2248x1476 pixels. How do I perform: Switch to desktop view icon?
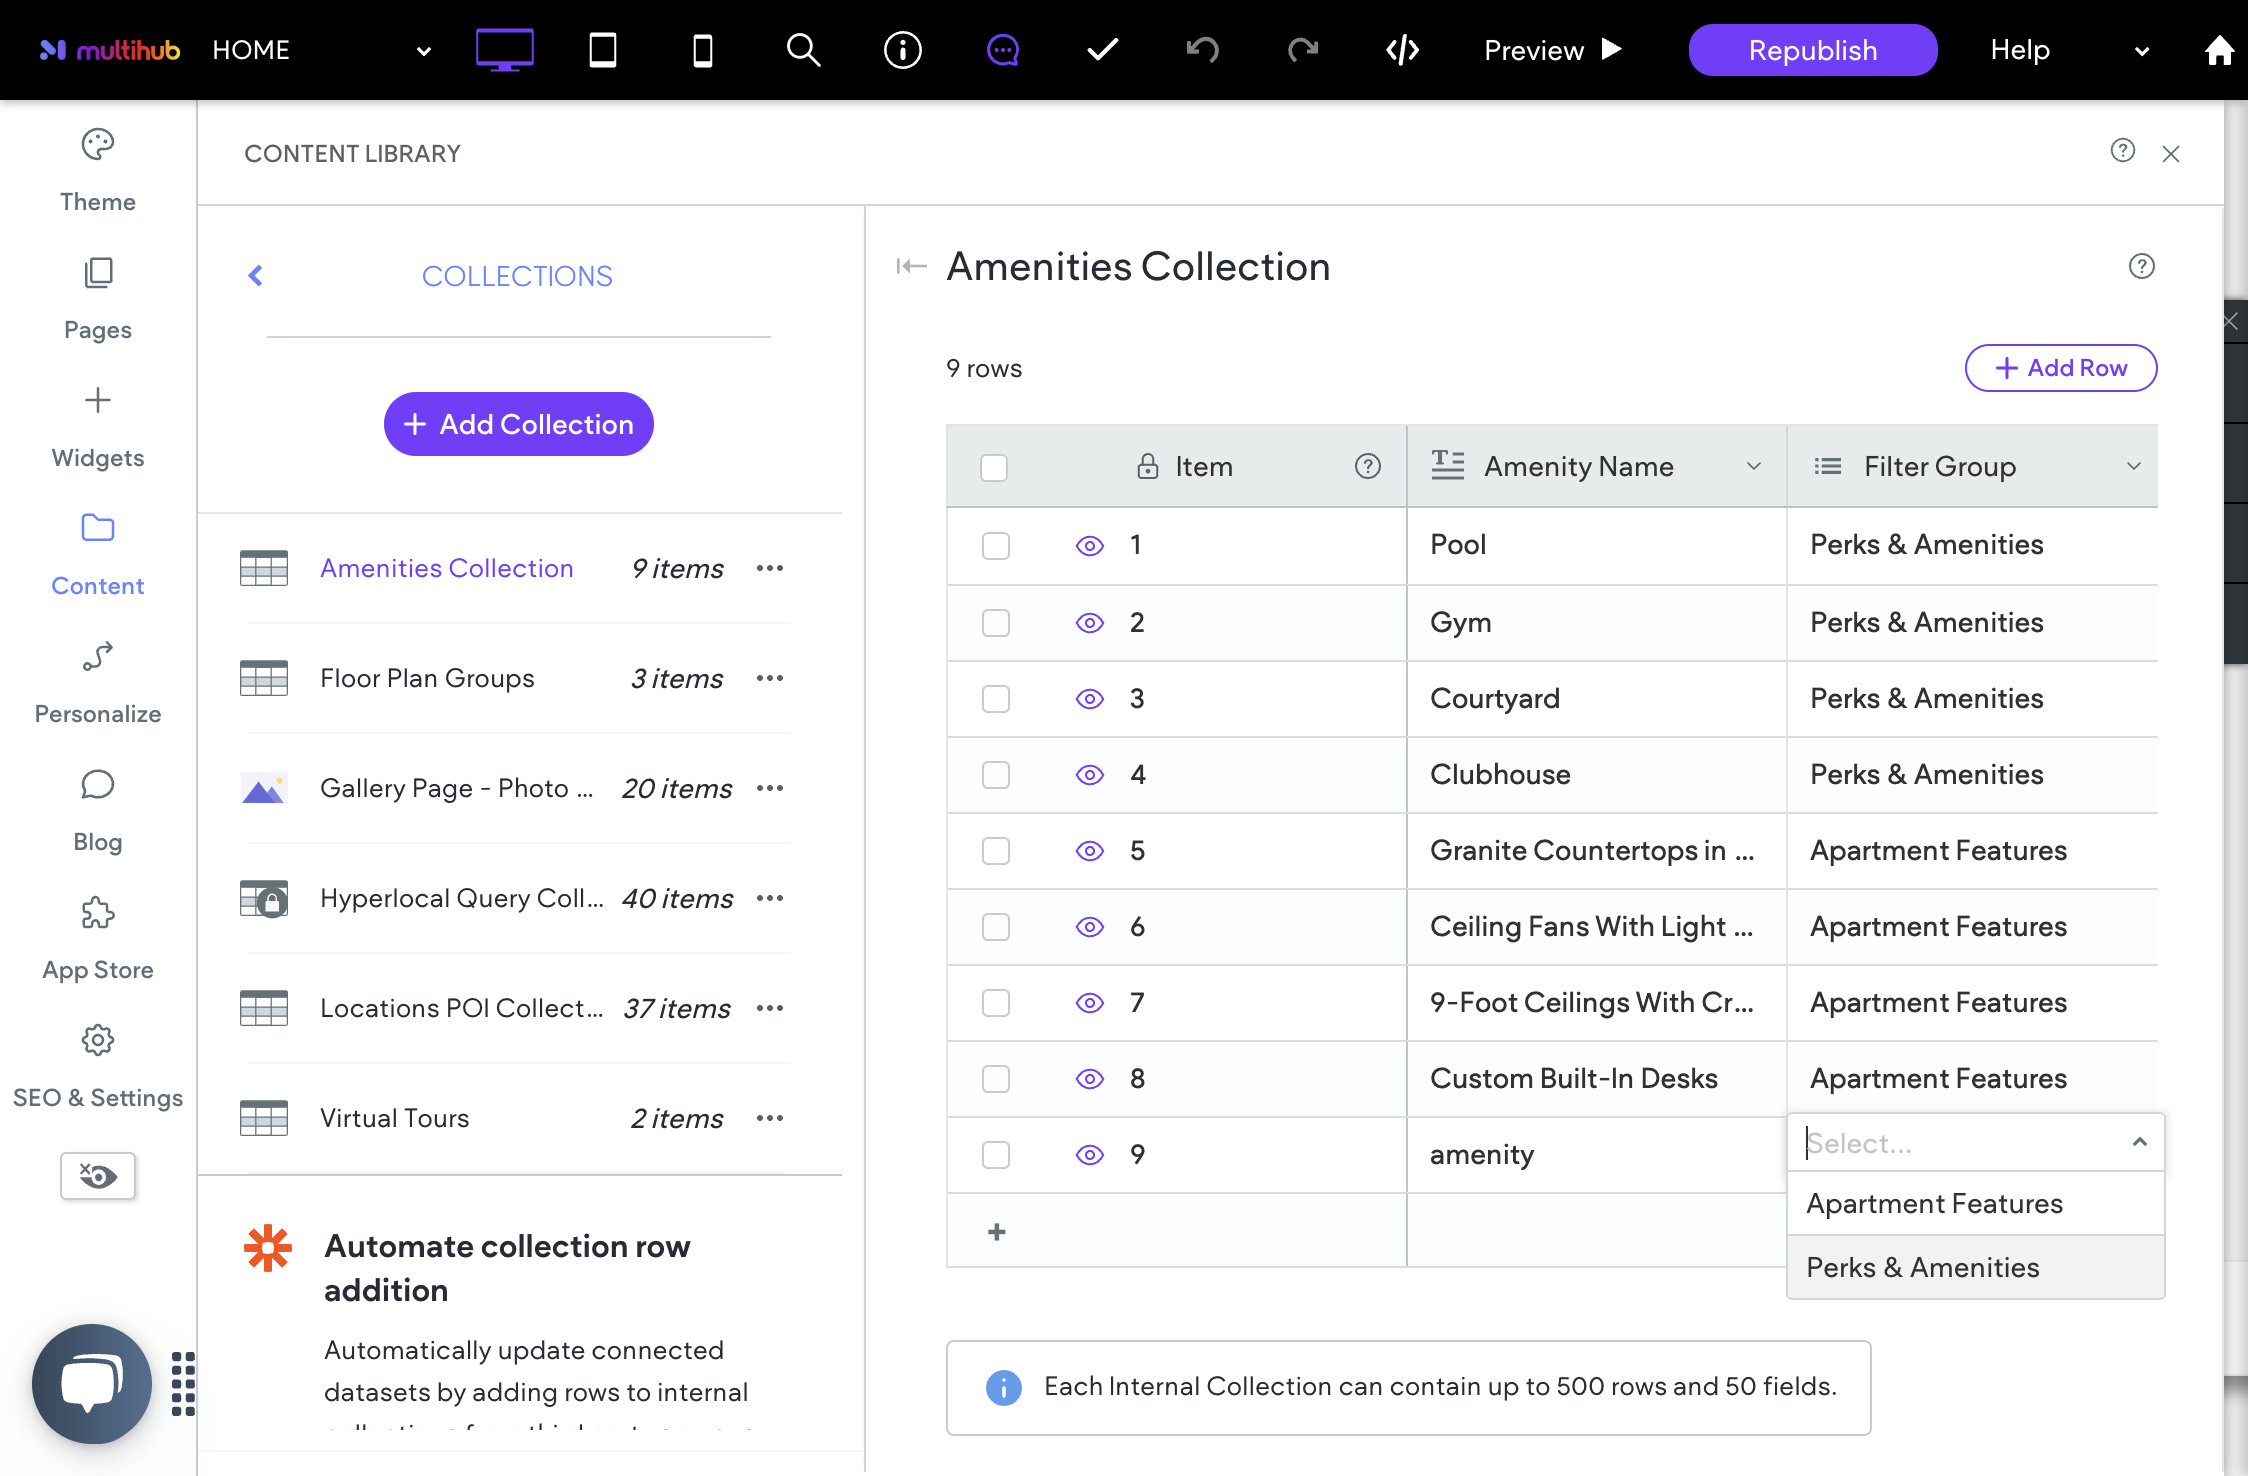point(504,50)
